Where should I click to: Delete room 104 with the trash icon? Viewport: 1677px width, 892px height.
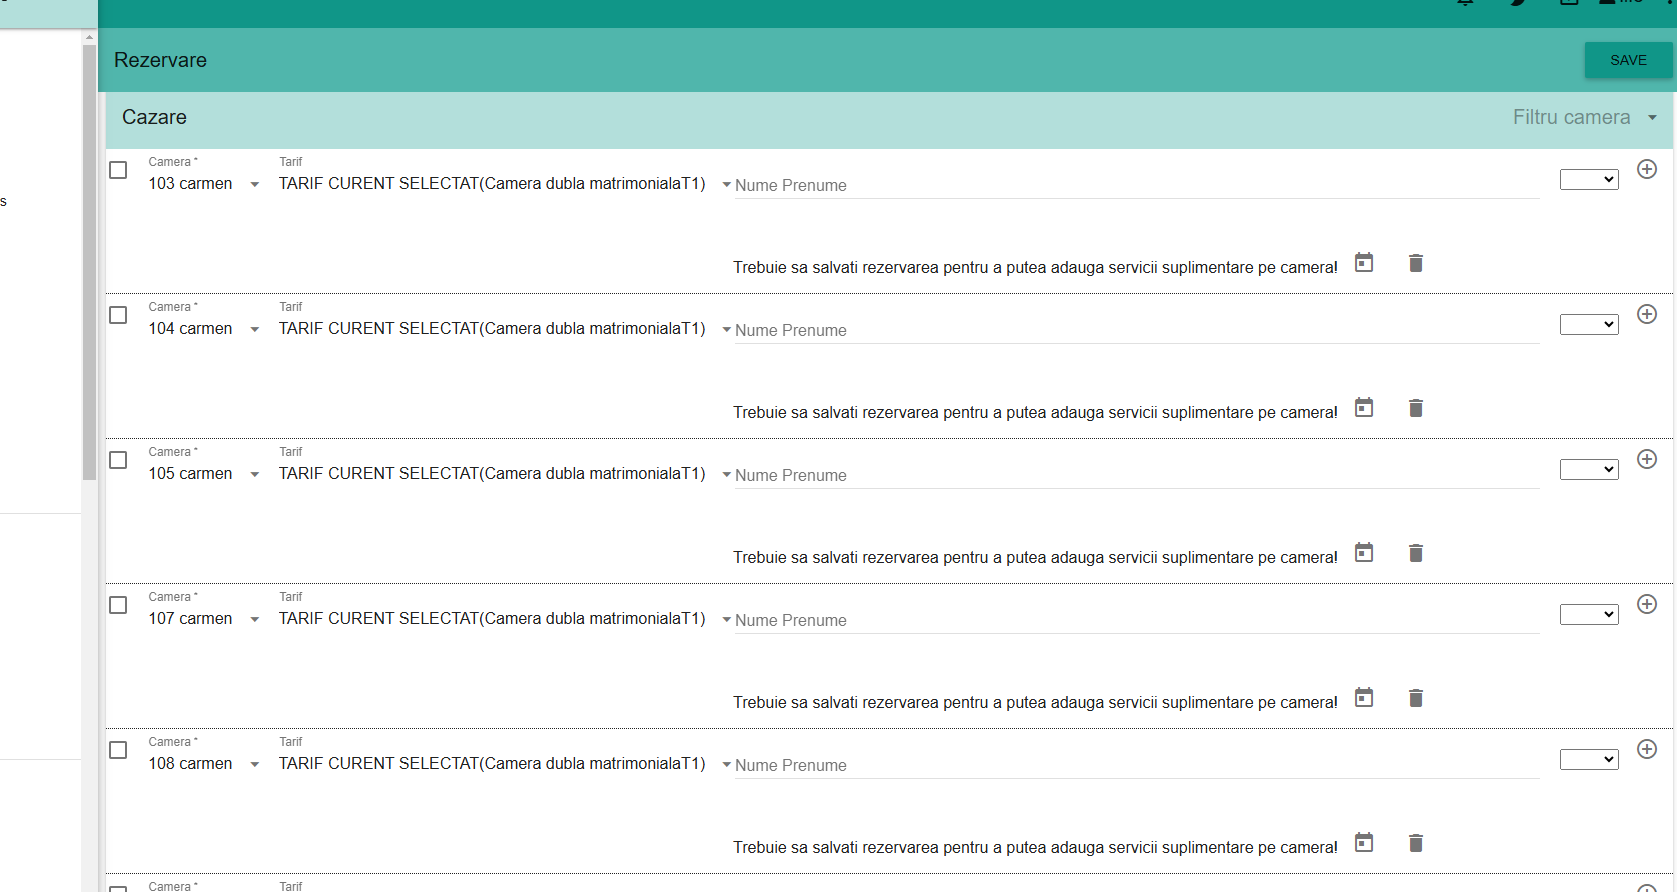point(1416,408)
